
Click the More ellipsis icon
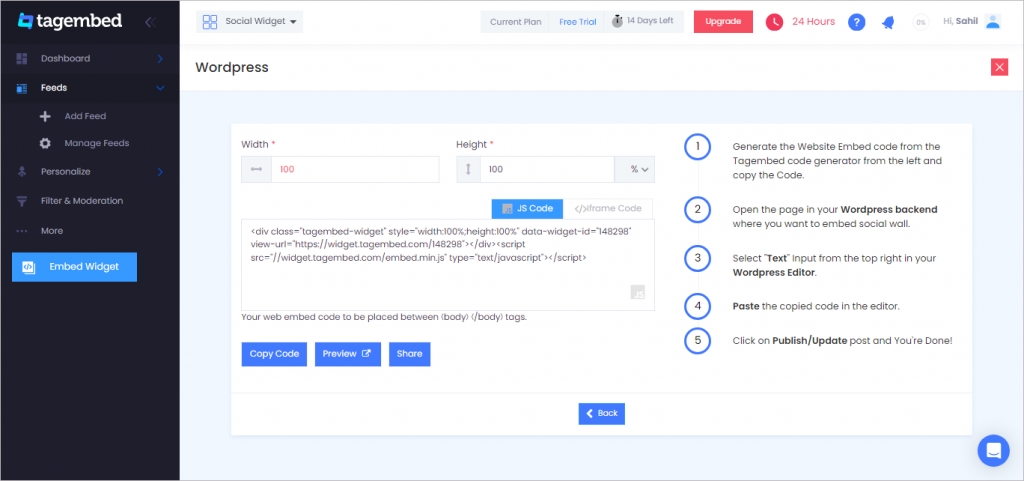coord(22,231)
